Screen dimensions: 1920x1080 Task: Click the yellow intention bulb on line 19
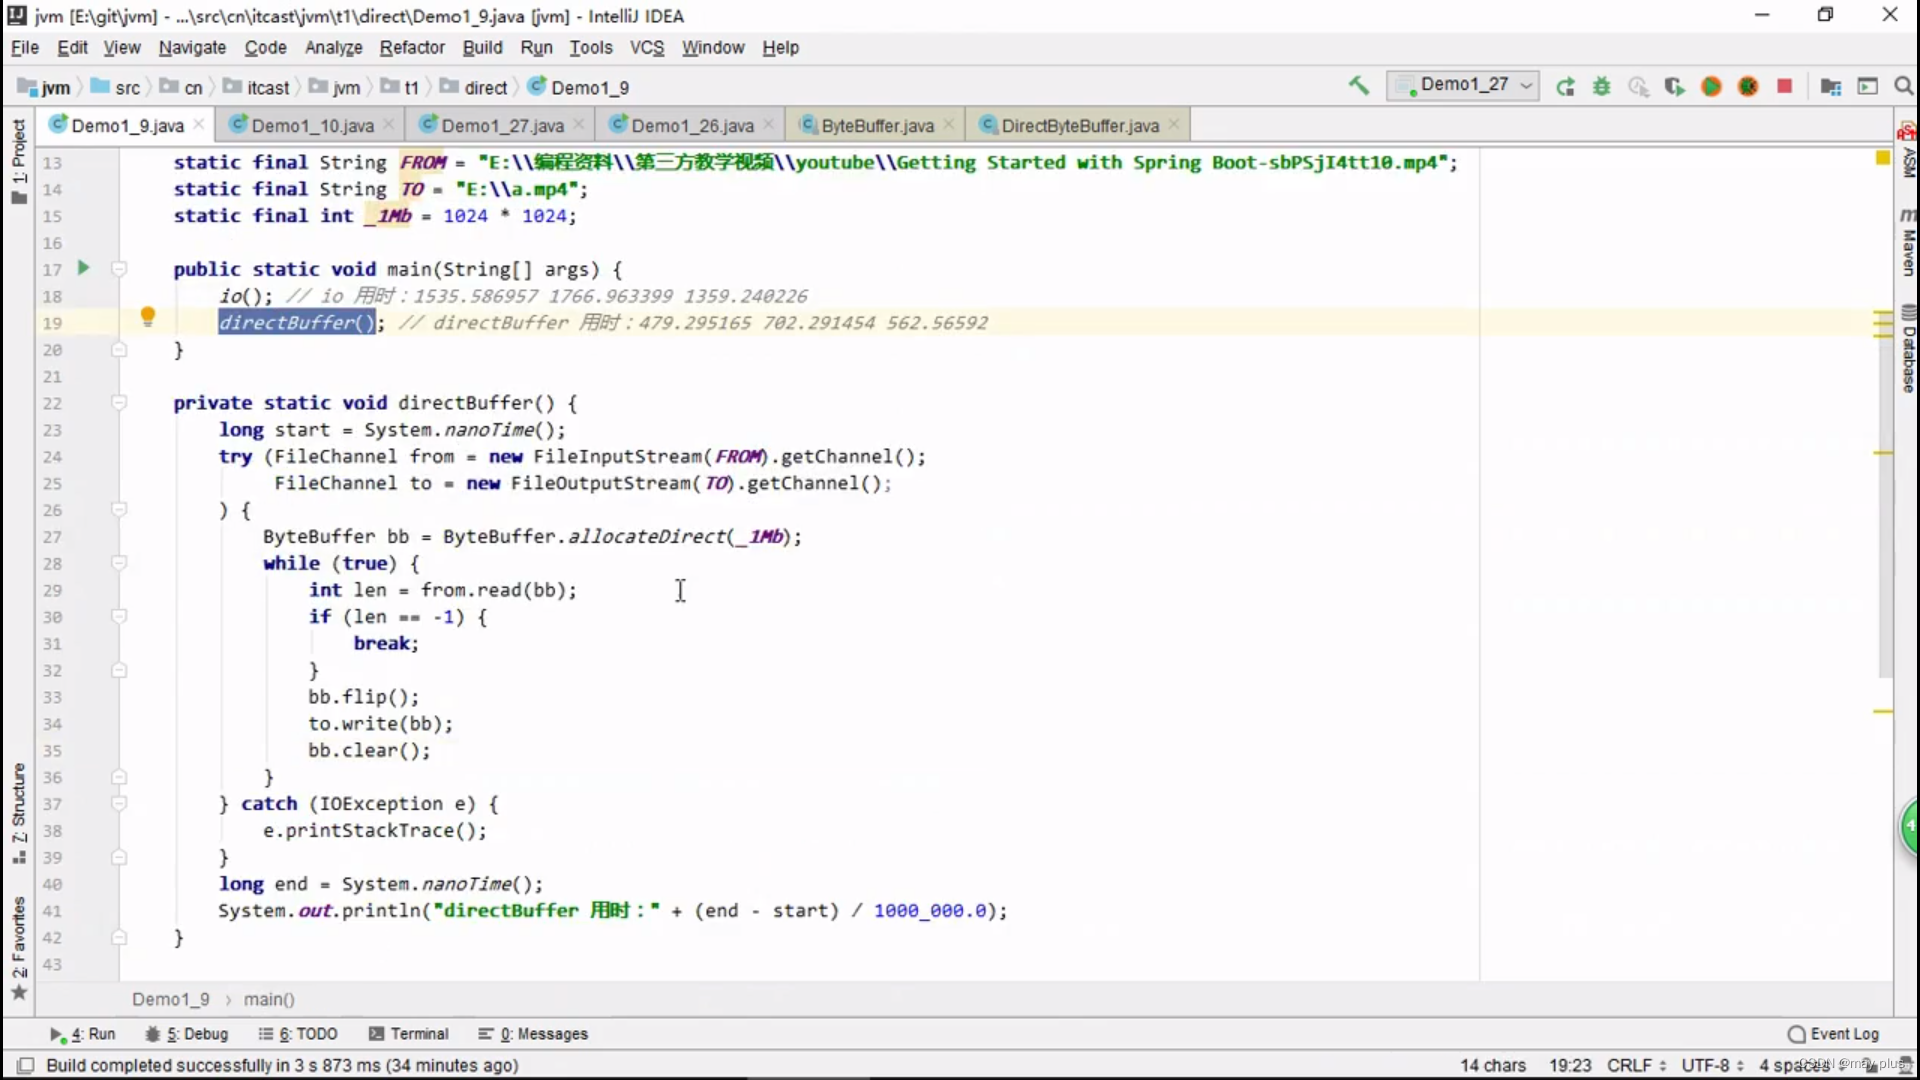pos(148,317)
